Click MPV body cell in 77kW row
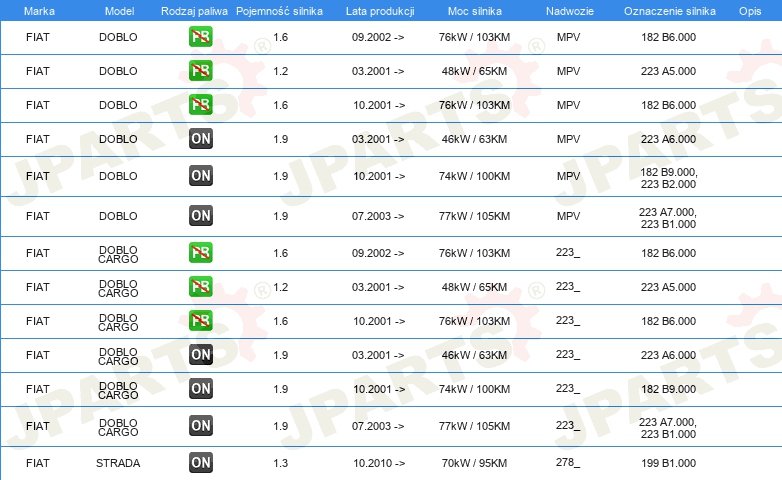Viewport: 782px width, 480px height. [569, 216]
